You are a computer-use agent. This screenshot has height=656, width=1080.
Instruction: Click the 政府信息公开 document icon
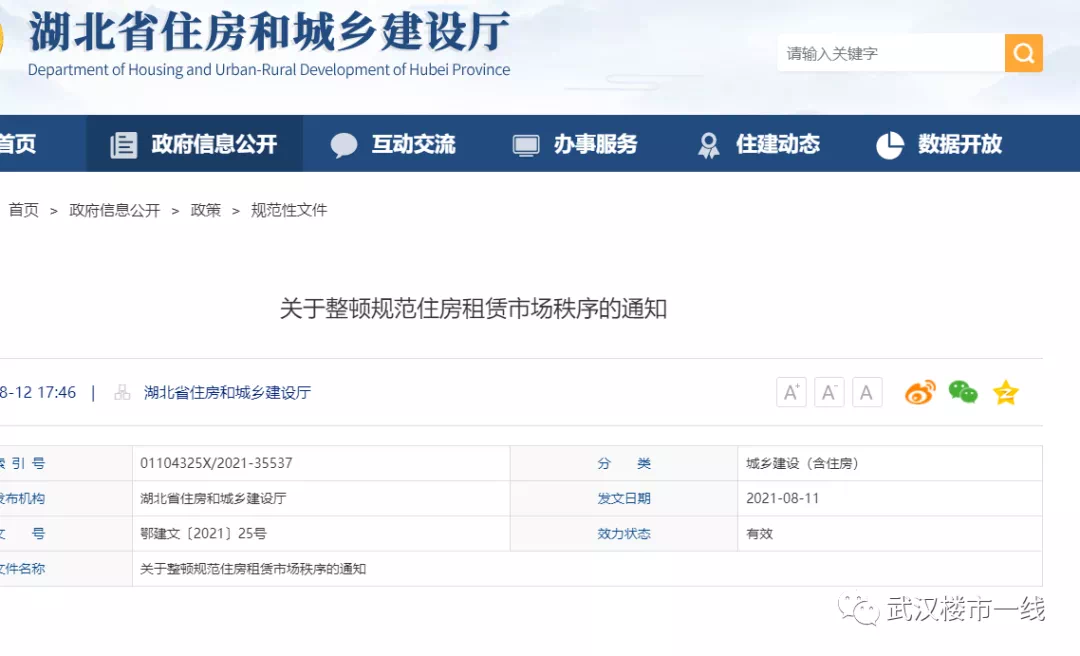point(124,145)
